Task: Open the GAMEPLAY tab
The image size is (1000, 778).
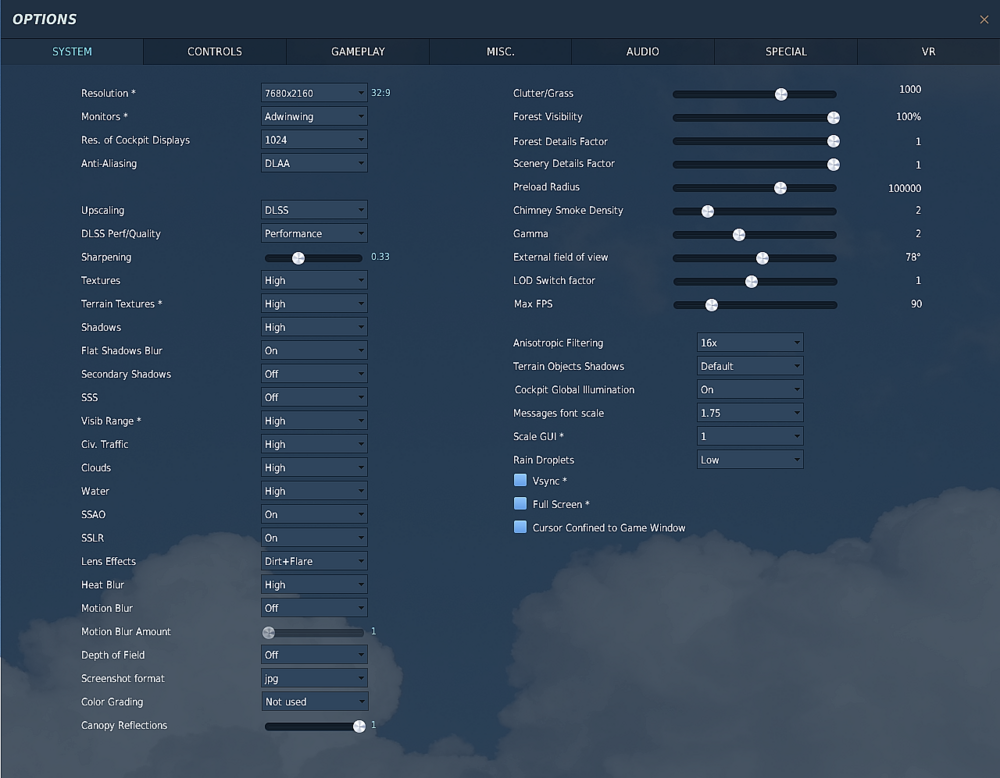Action: 358,52
